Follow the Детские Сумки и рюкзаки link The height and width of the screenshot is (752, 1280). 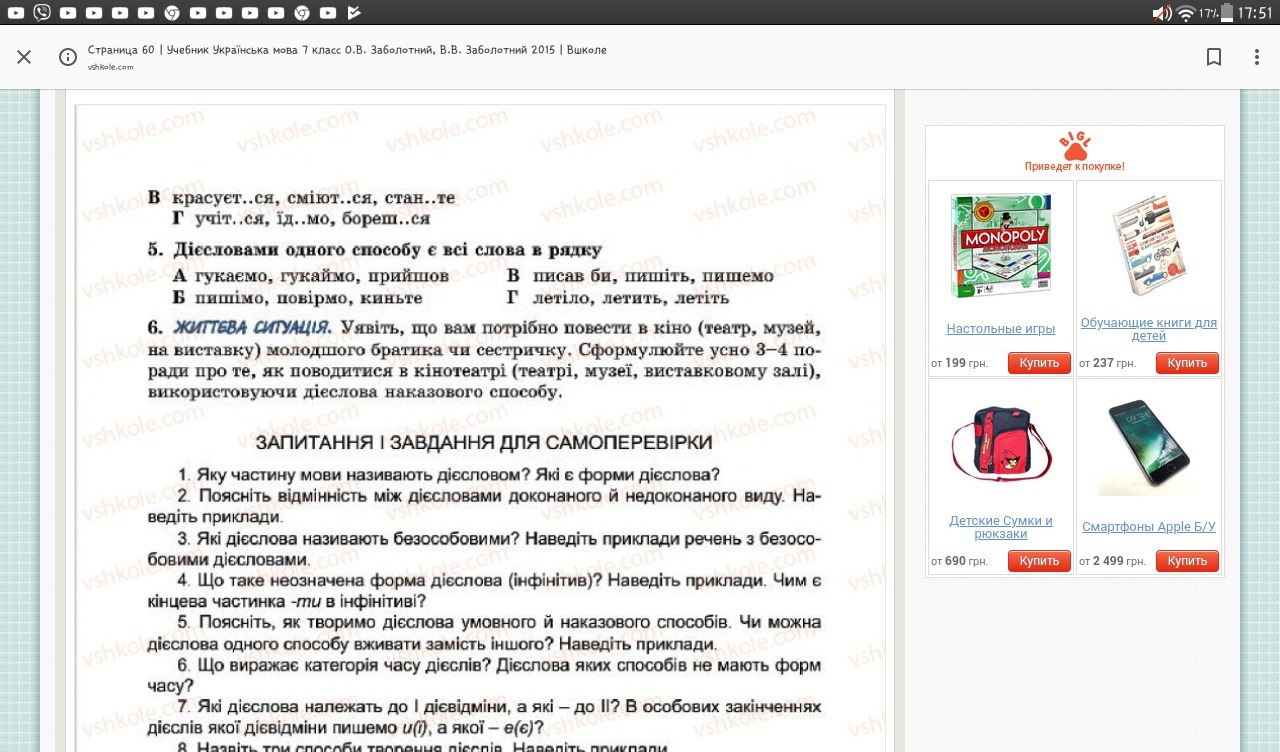pyautogui.click(x=1000, y=527)
